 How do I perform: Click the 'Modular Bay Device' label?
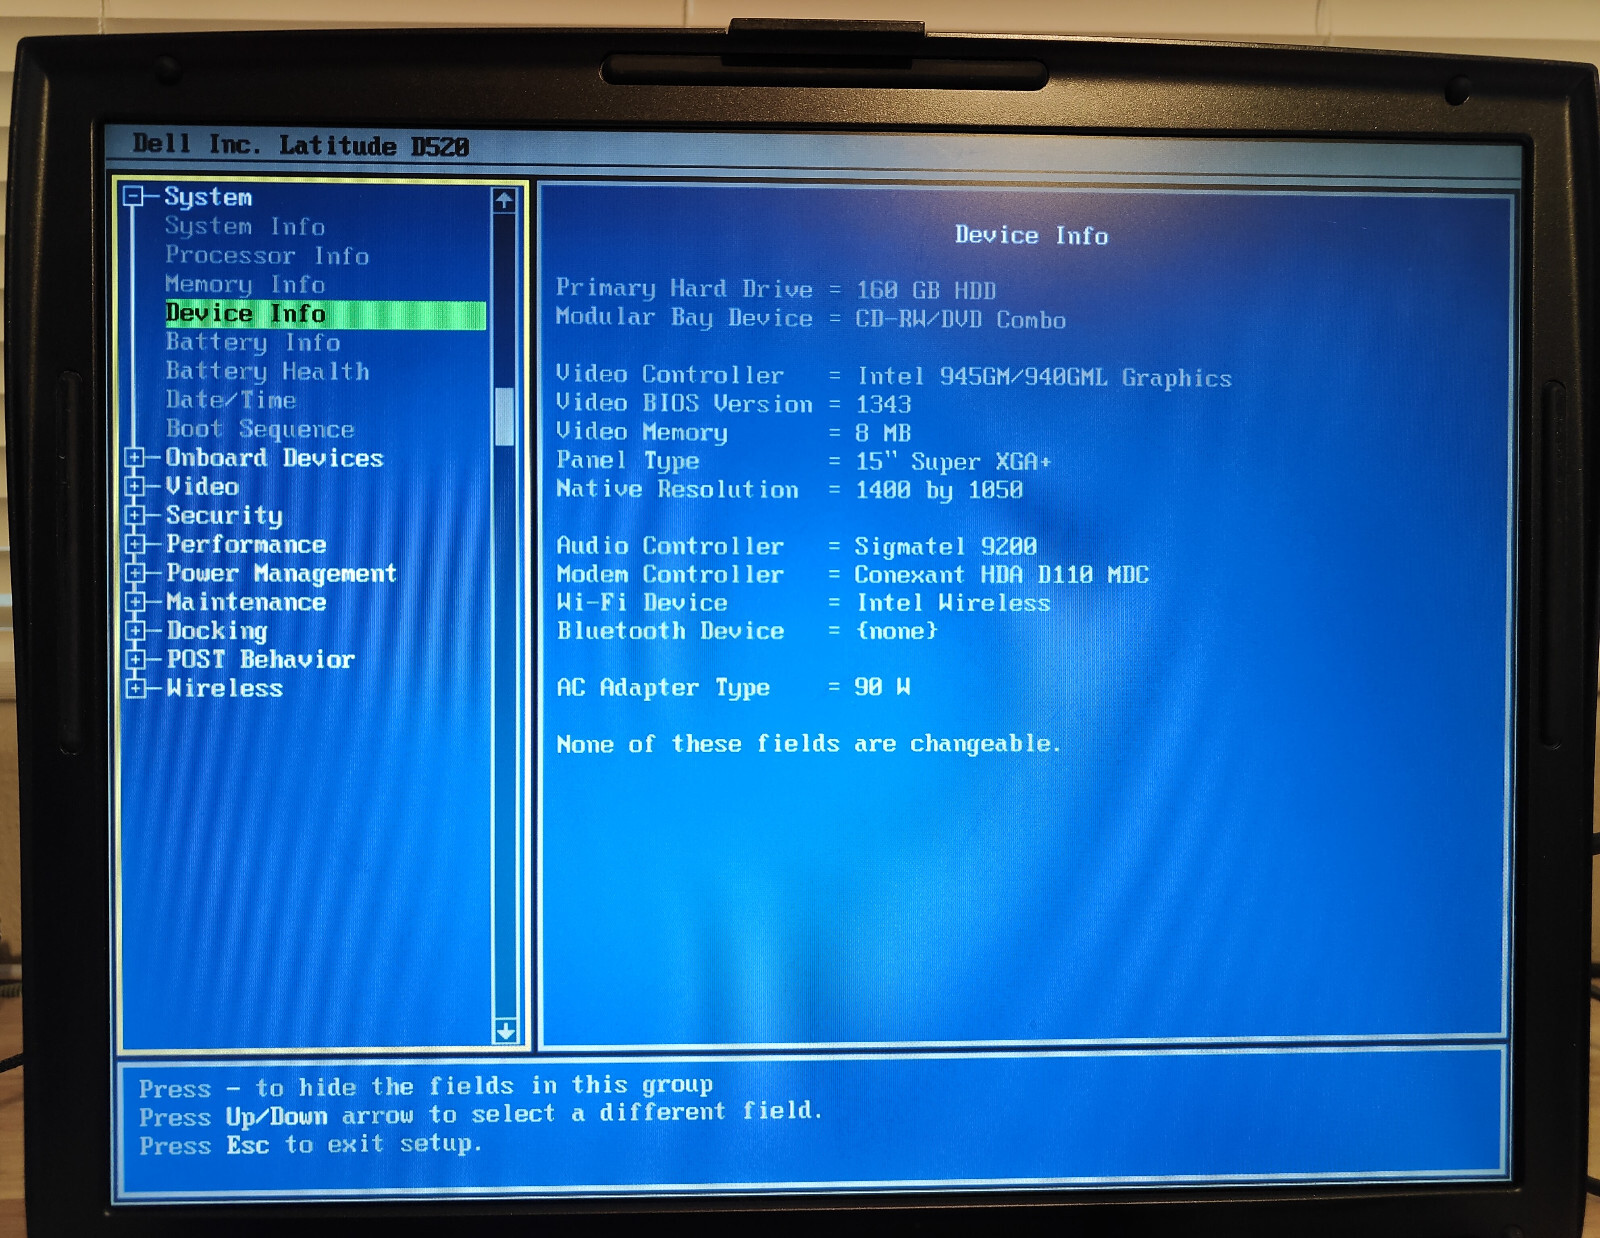[684, 318]
